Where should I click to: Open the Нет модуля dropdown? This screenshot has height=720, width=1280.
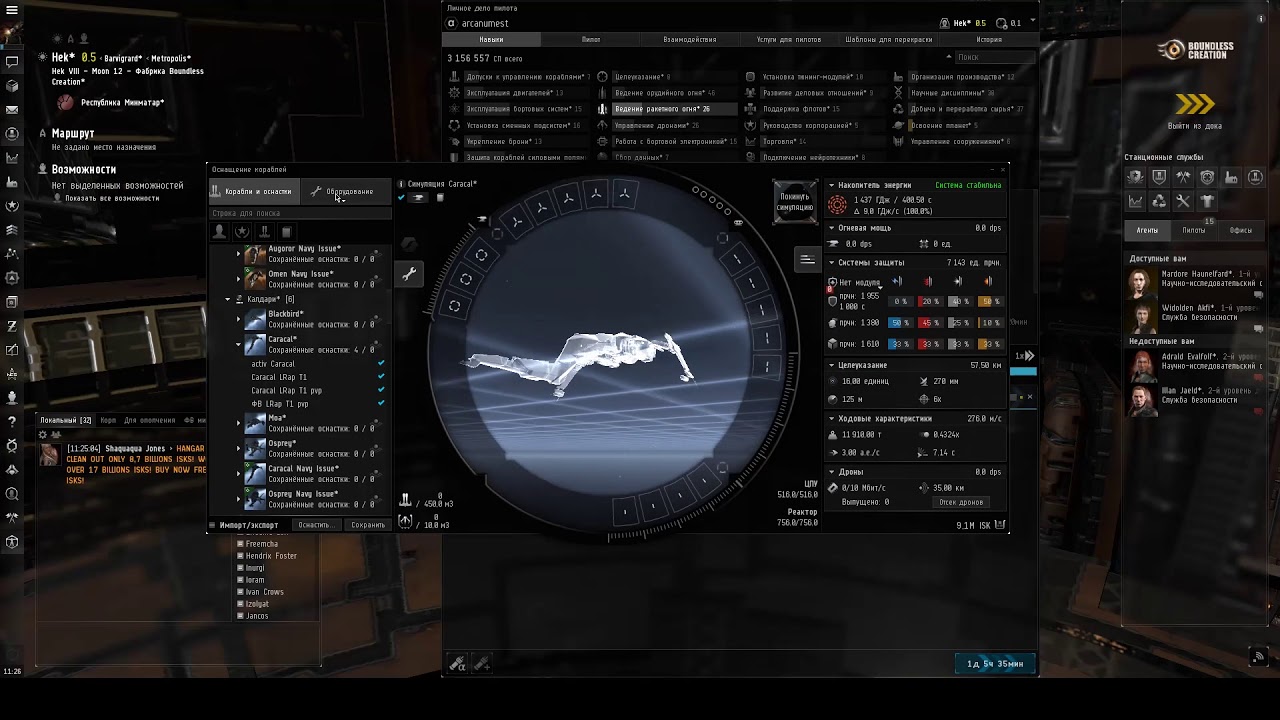tap(859, 283)
